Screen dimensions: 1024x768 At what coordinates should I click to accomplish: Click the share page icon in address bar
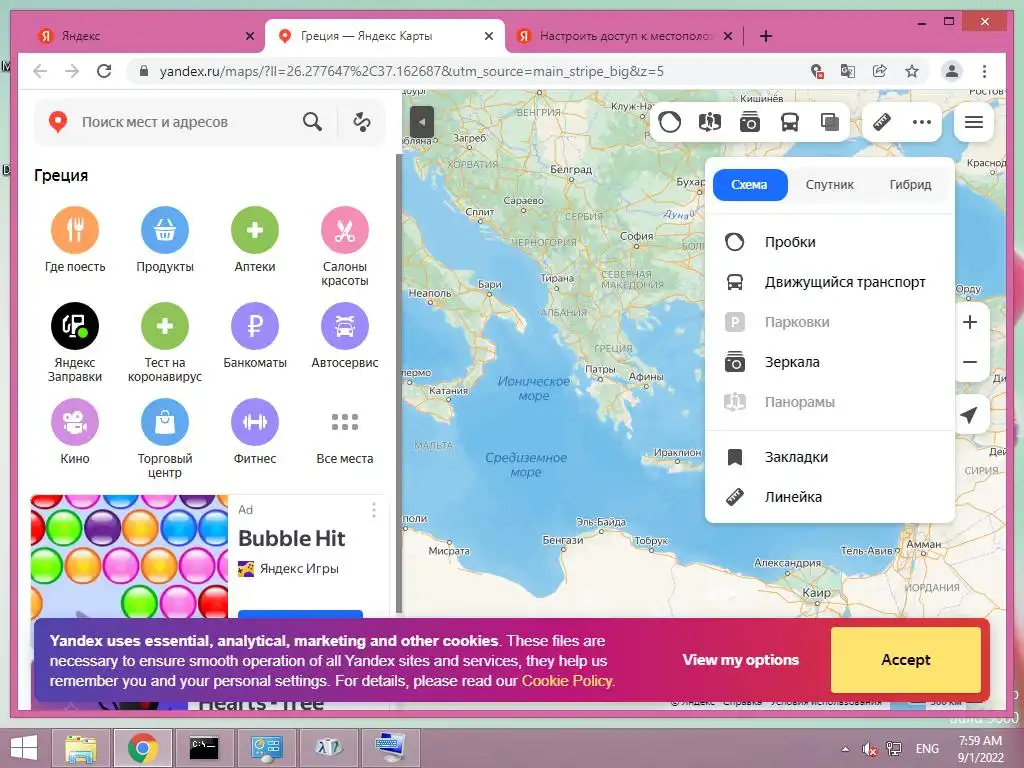[x=880, y=71]
